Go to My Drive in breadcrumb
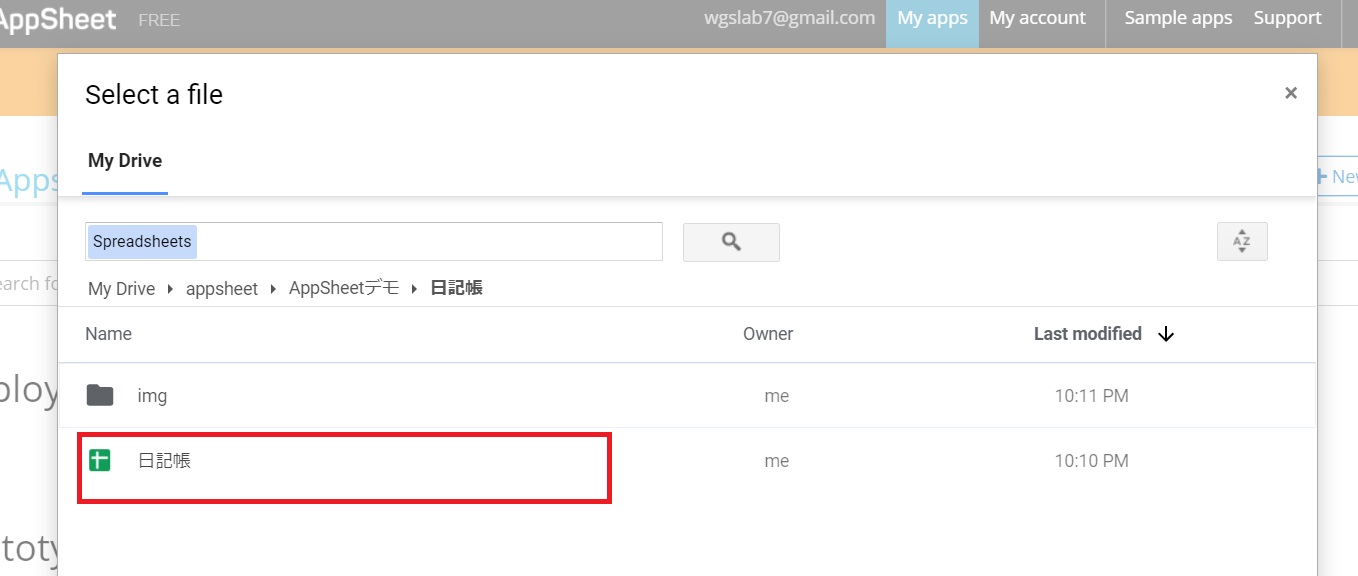This screenshot has width=1358, height=576. click(x=121, y=289)
